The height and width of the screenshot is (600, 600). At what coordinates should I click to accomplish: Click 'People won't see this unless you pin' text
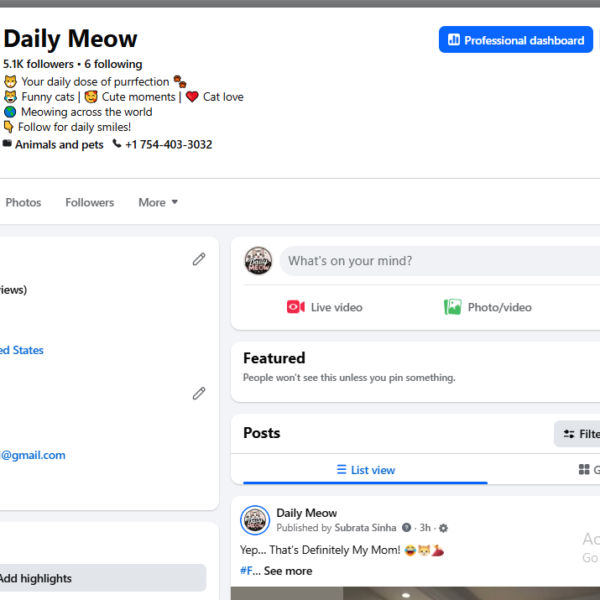349,378
